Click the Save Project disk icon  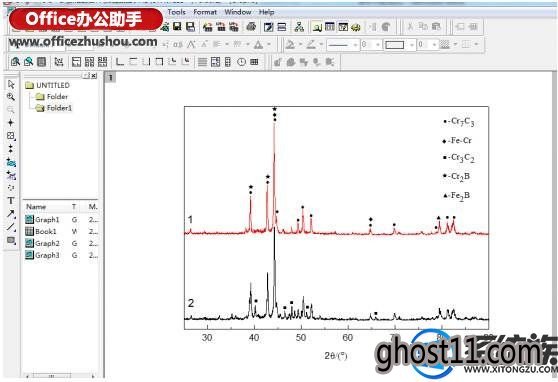[x=177, y=27]
